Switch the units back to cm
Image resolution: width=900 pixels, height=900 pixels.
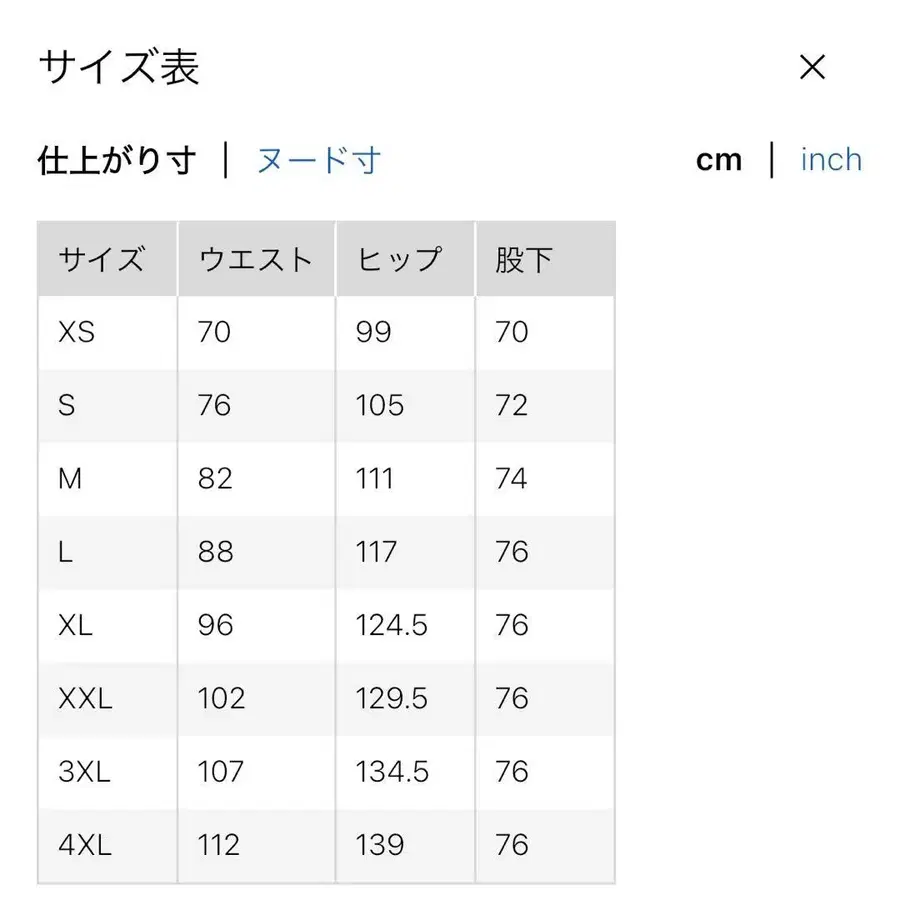pyautogui.click(x=720, y=159)
